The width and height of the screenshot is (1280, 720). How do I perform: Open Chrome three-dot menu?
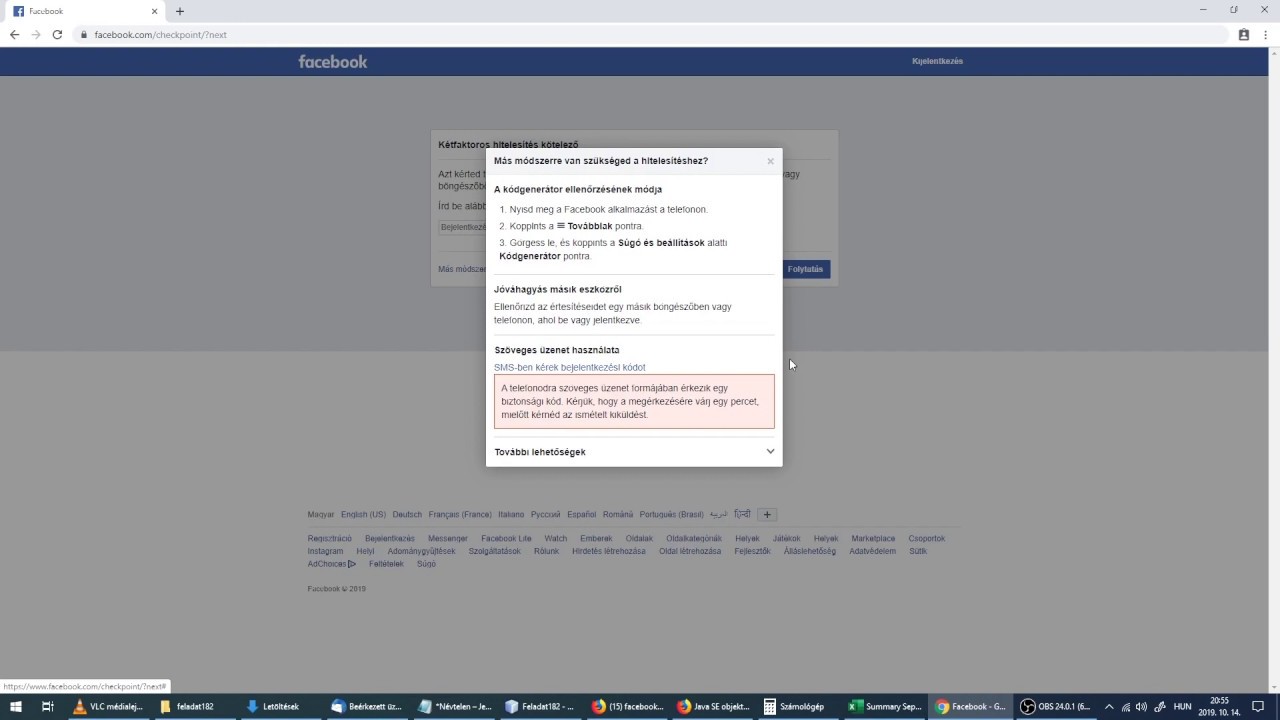(1266, 34)
